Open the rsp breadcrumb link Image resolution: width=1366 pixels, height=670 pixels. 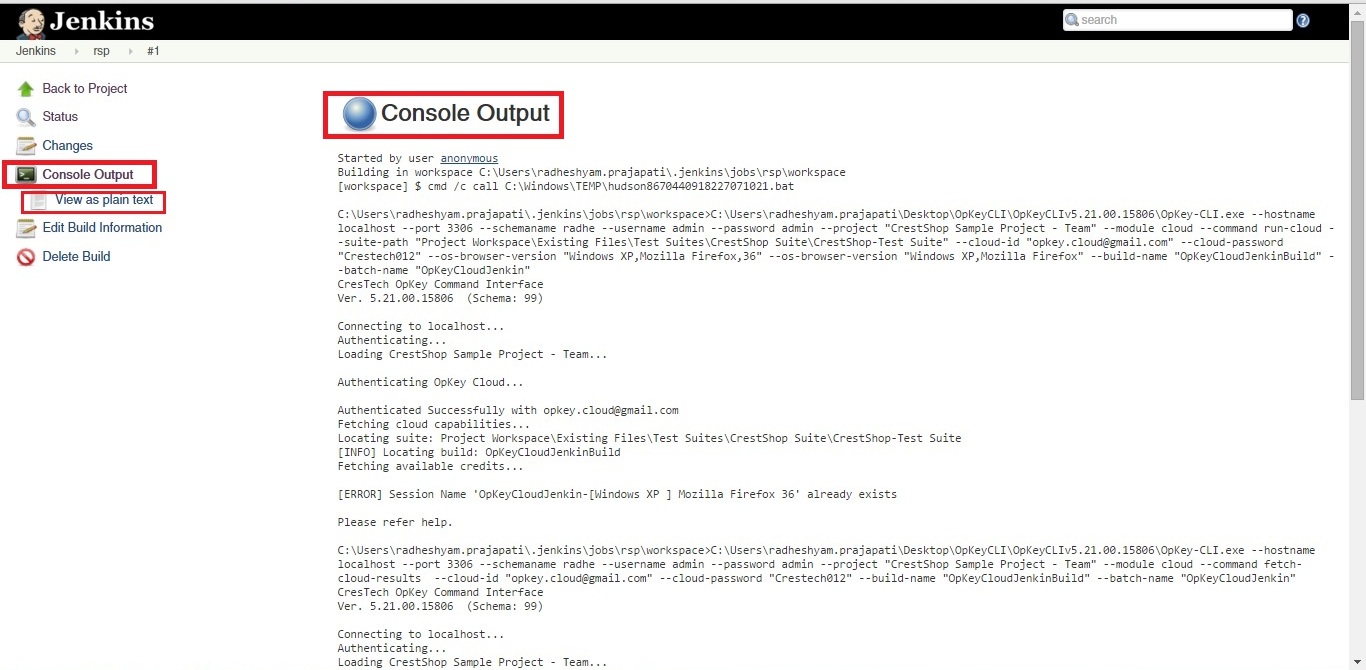coord(101,51)
